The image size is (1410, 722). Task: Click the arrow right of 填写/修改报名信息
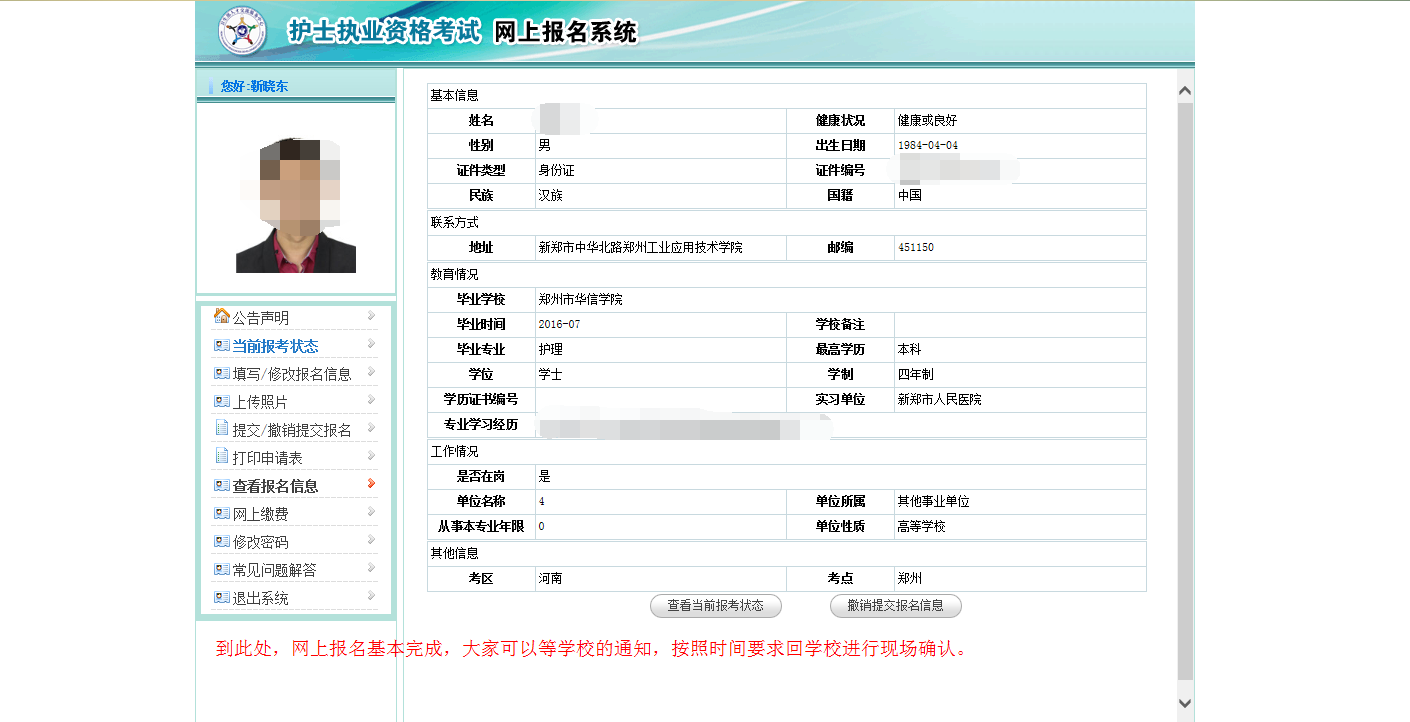[x=371, y=372]
